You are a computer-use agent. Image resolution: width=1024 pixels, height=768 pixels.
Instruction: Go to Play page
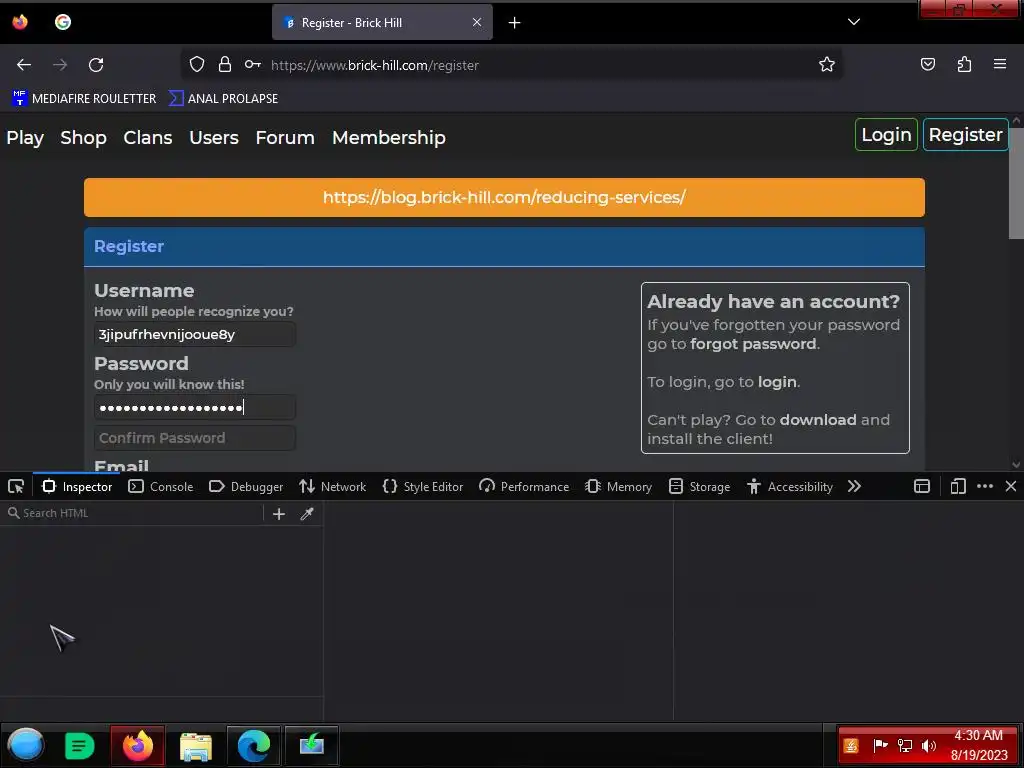pos(25,138)
